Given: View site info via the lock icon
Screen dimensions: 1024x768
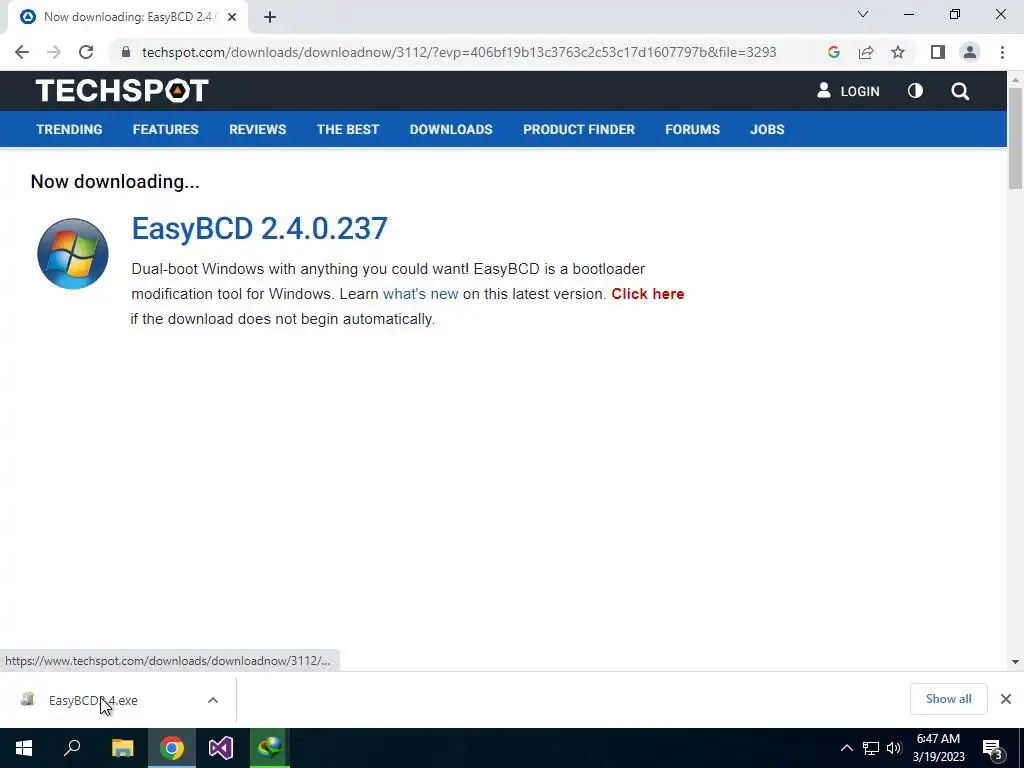Looking at the screenshot, I should pos(126,52).
